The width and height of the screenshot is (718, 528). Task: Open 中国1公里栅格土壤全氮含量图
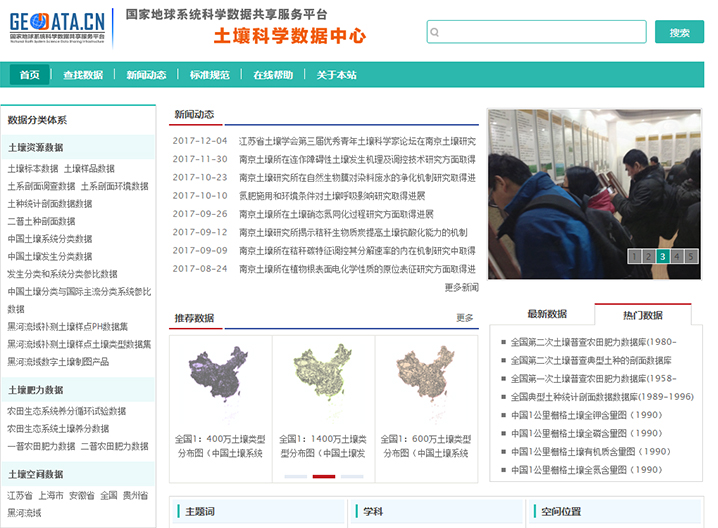pos(587,470)
